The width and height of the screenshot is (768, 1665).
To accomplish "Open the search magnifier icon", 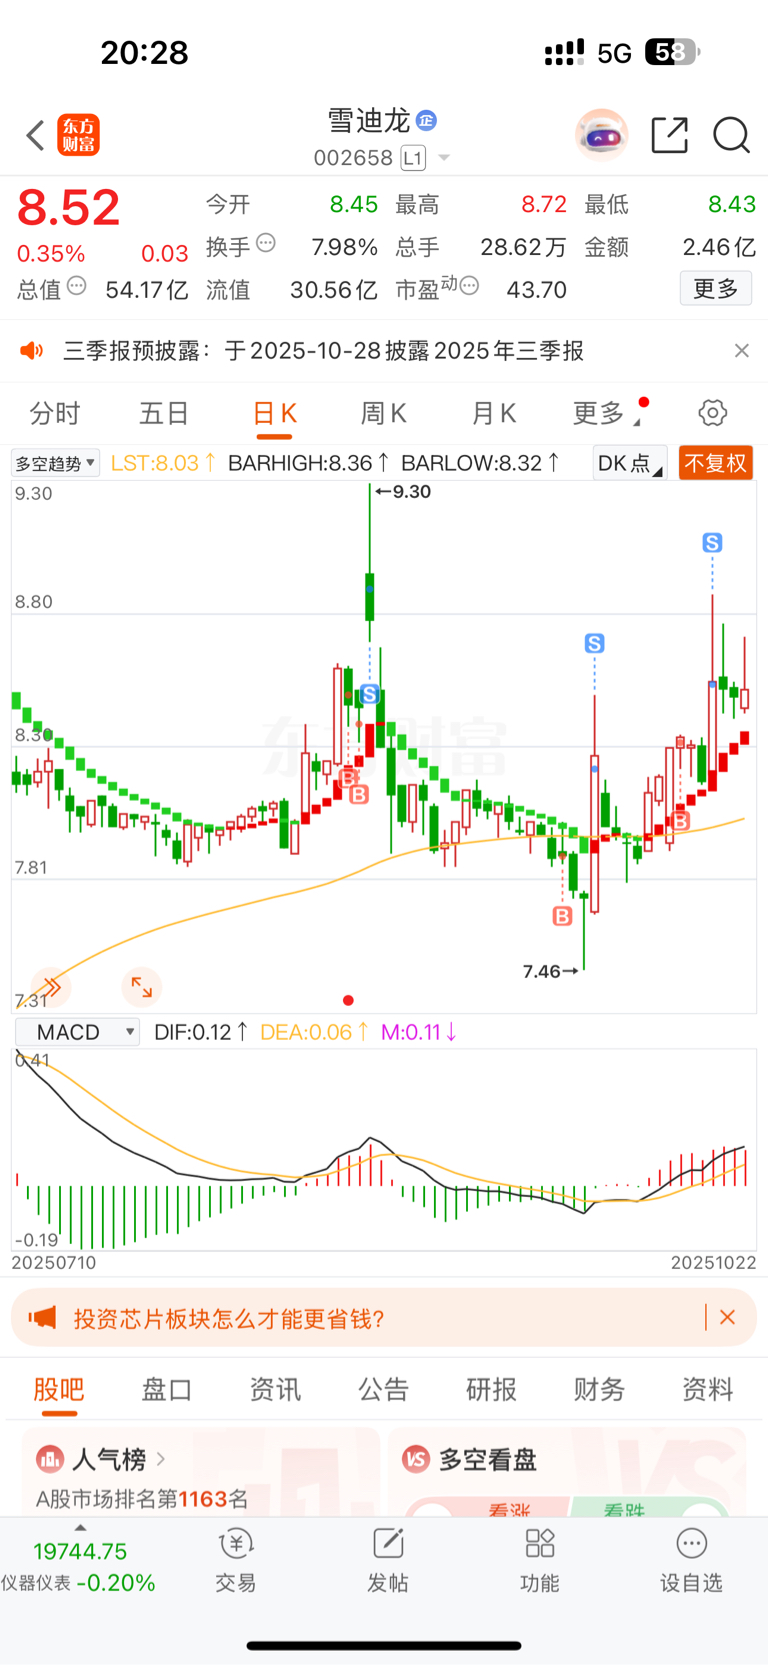I will tap(731, 135).
